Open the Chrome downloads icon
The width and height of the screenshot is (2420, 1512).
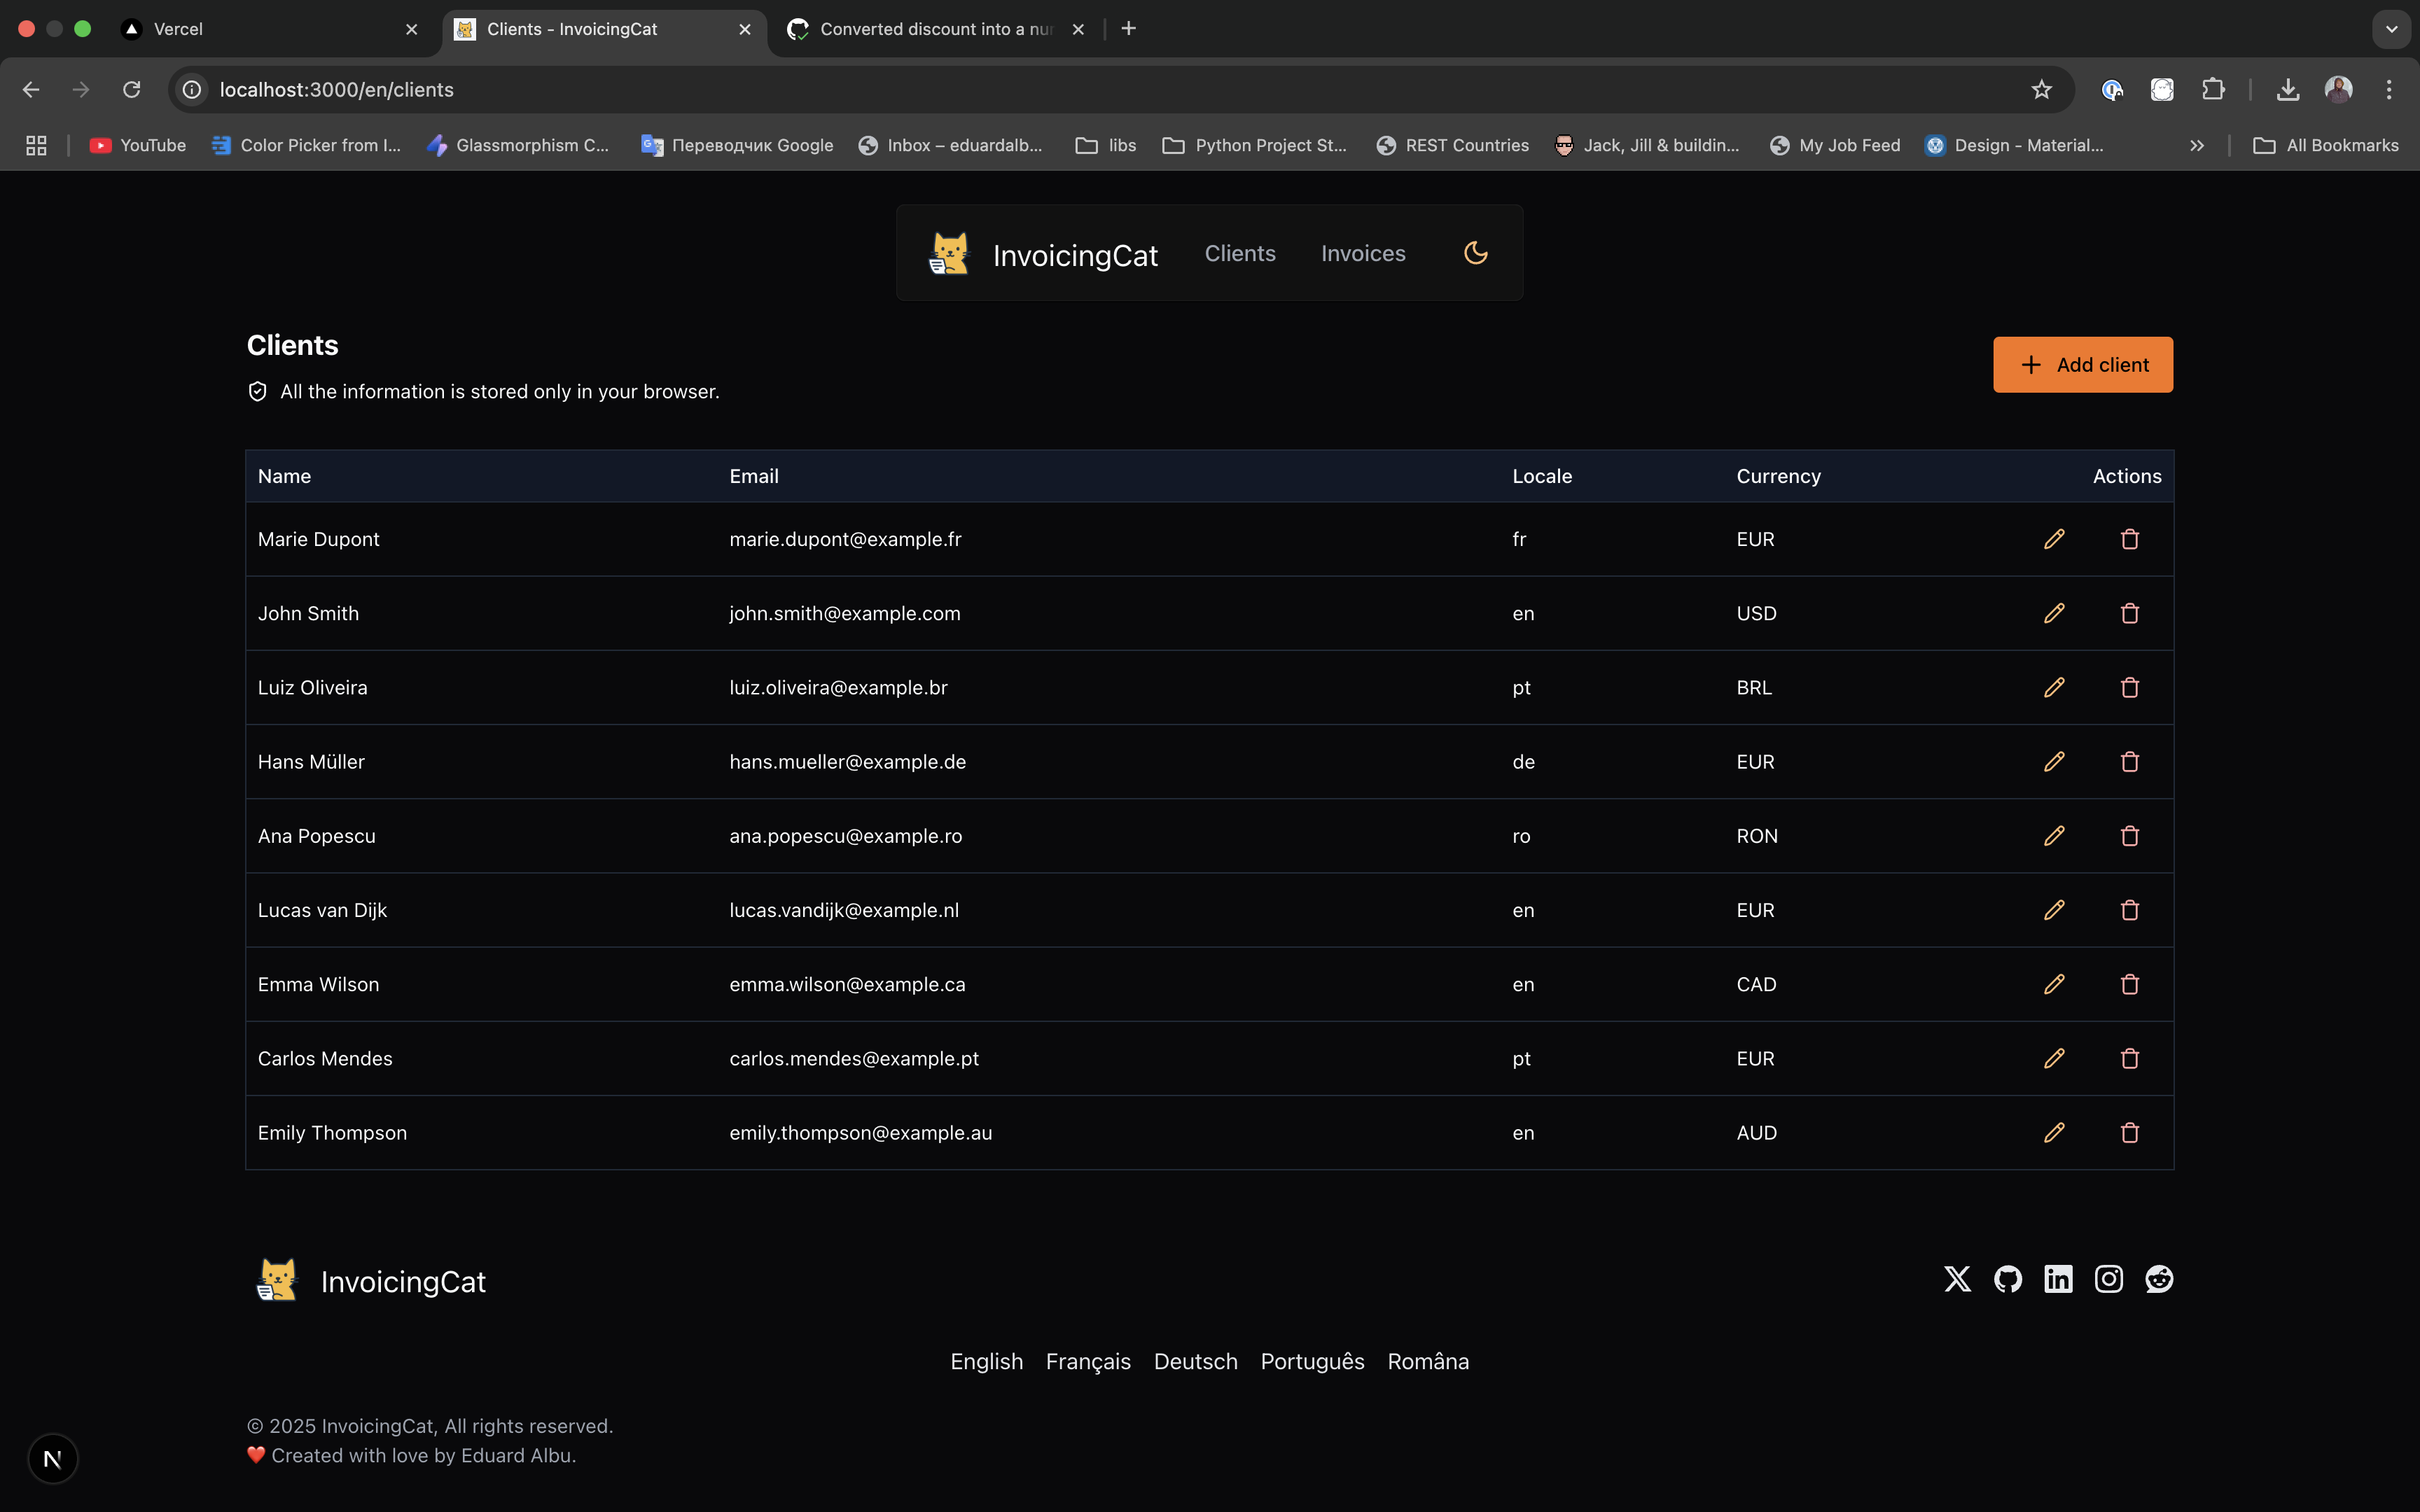[2287, 90]
